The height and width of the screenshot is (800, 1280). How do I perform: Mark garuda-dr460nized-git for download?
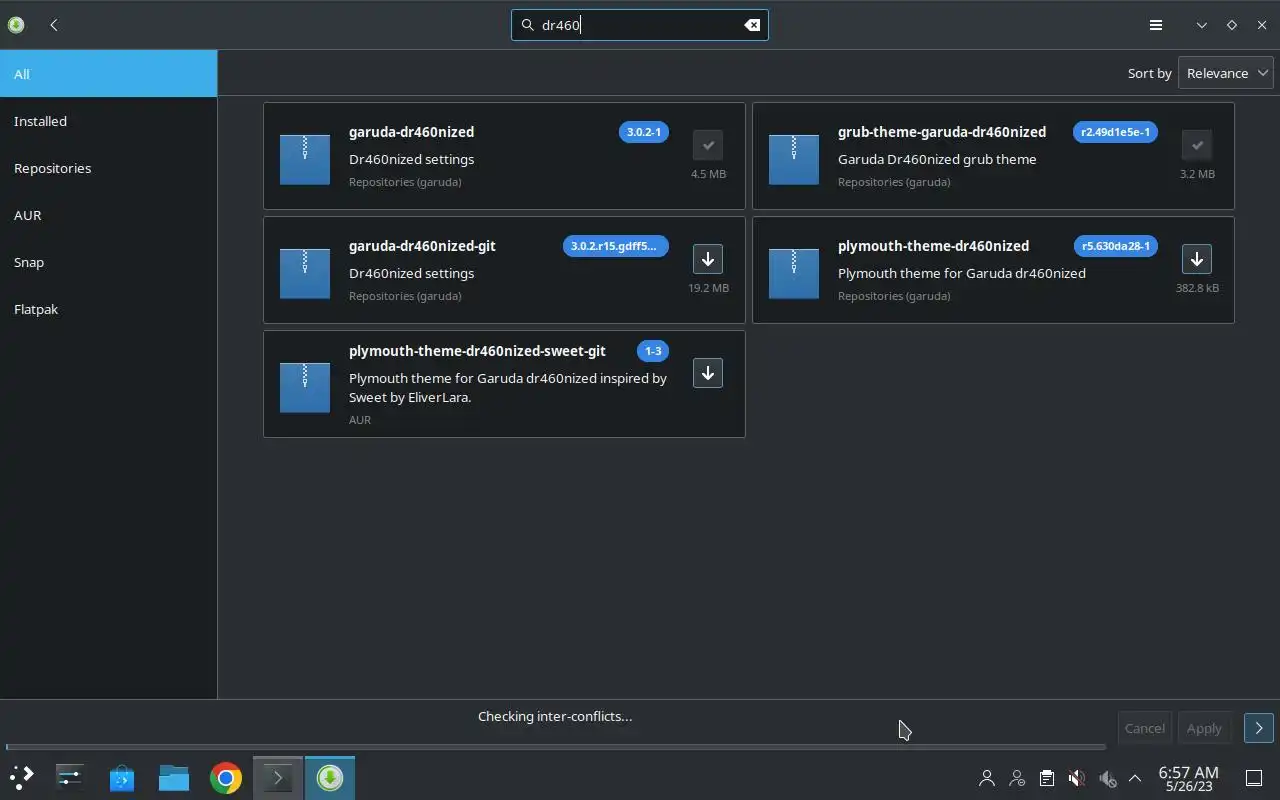coord(708,259)
